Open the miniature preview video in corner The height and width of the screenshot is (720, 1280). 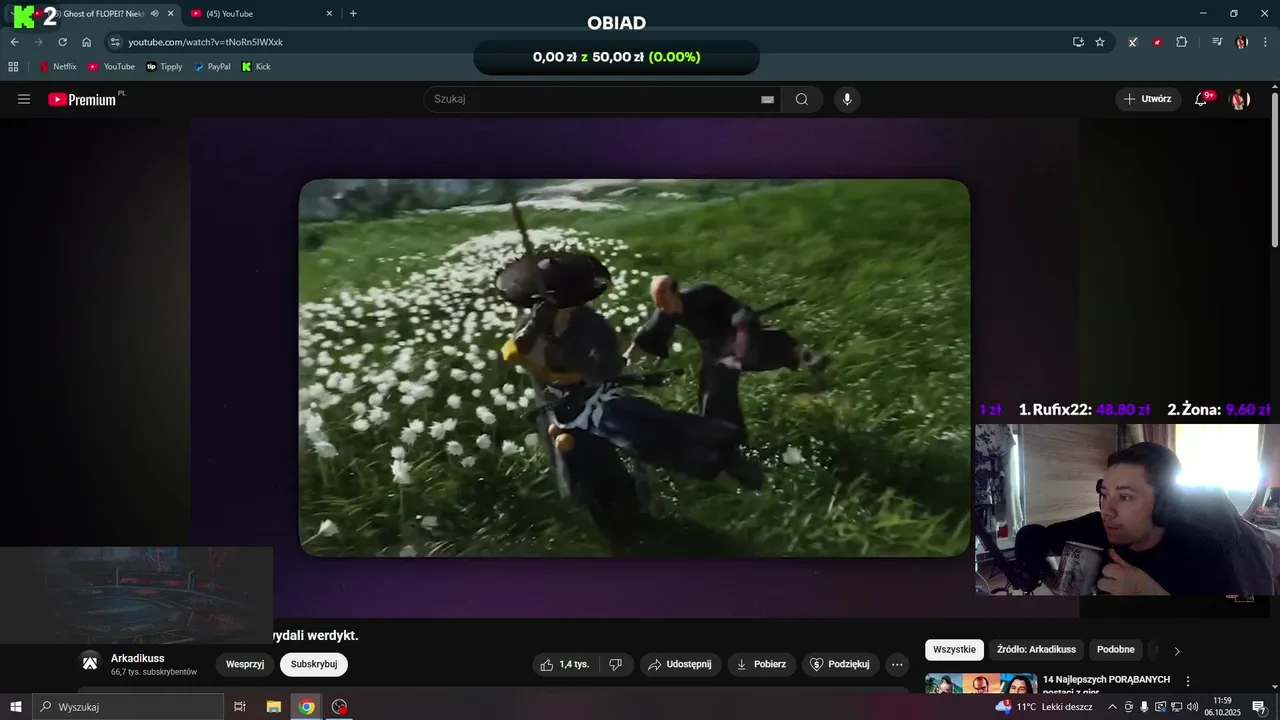[x=136, y=595]
